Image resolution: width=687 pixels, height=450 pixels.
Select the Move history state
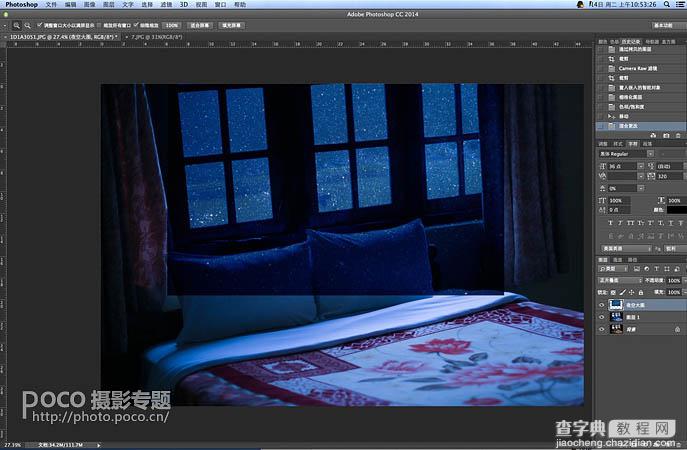pos(641,117)
